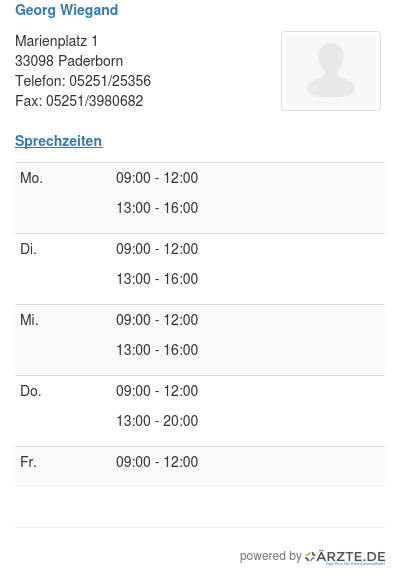
Task: Click the ÄRZTE.DE logo
Action: click(345, 557)
